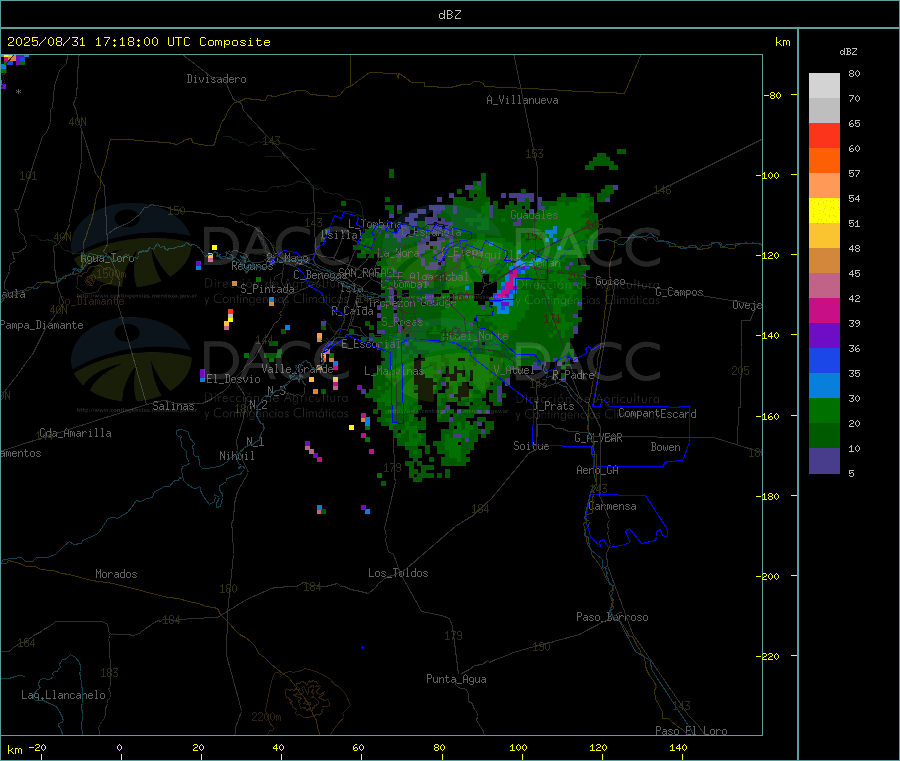Click the 'Agua_Toro' map label

click(x=107, y=258)
